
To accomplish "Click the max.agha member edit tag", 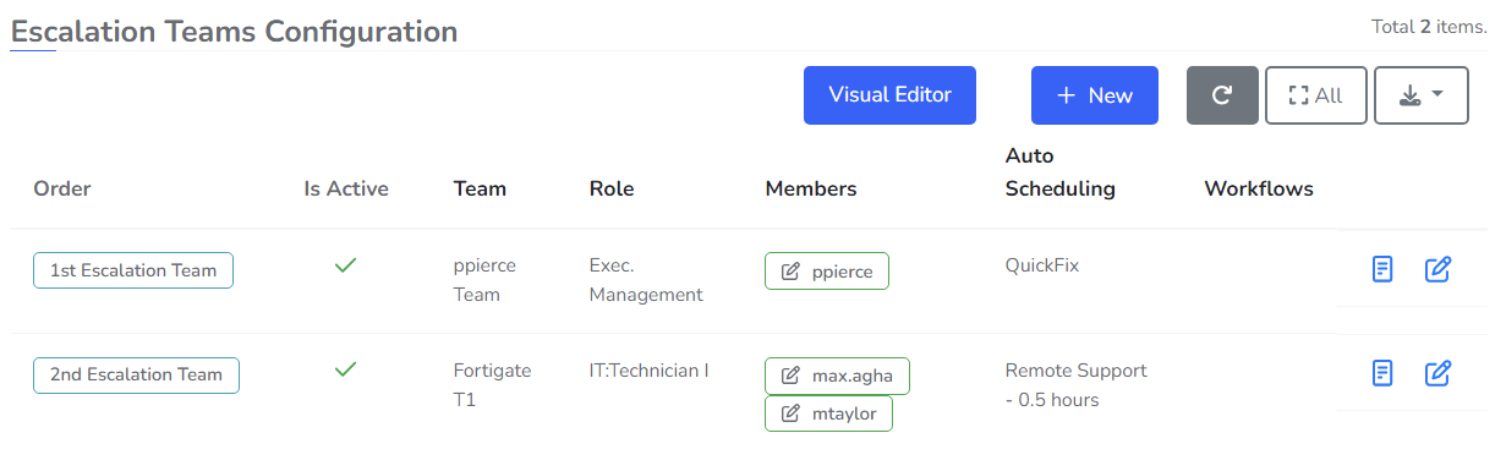I will [837, 376].
